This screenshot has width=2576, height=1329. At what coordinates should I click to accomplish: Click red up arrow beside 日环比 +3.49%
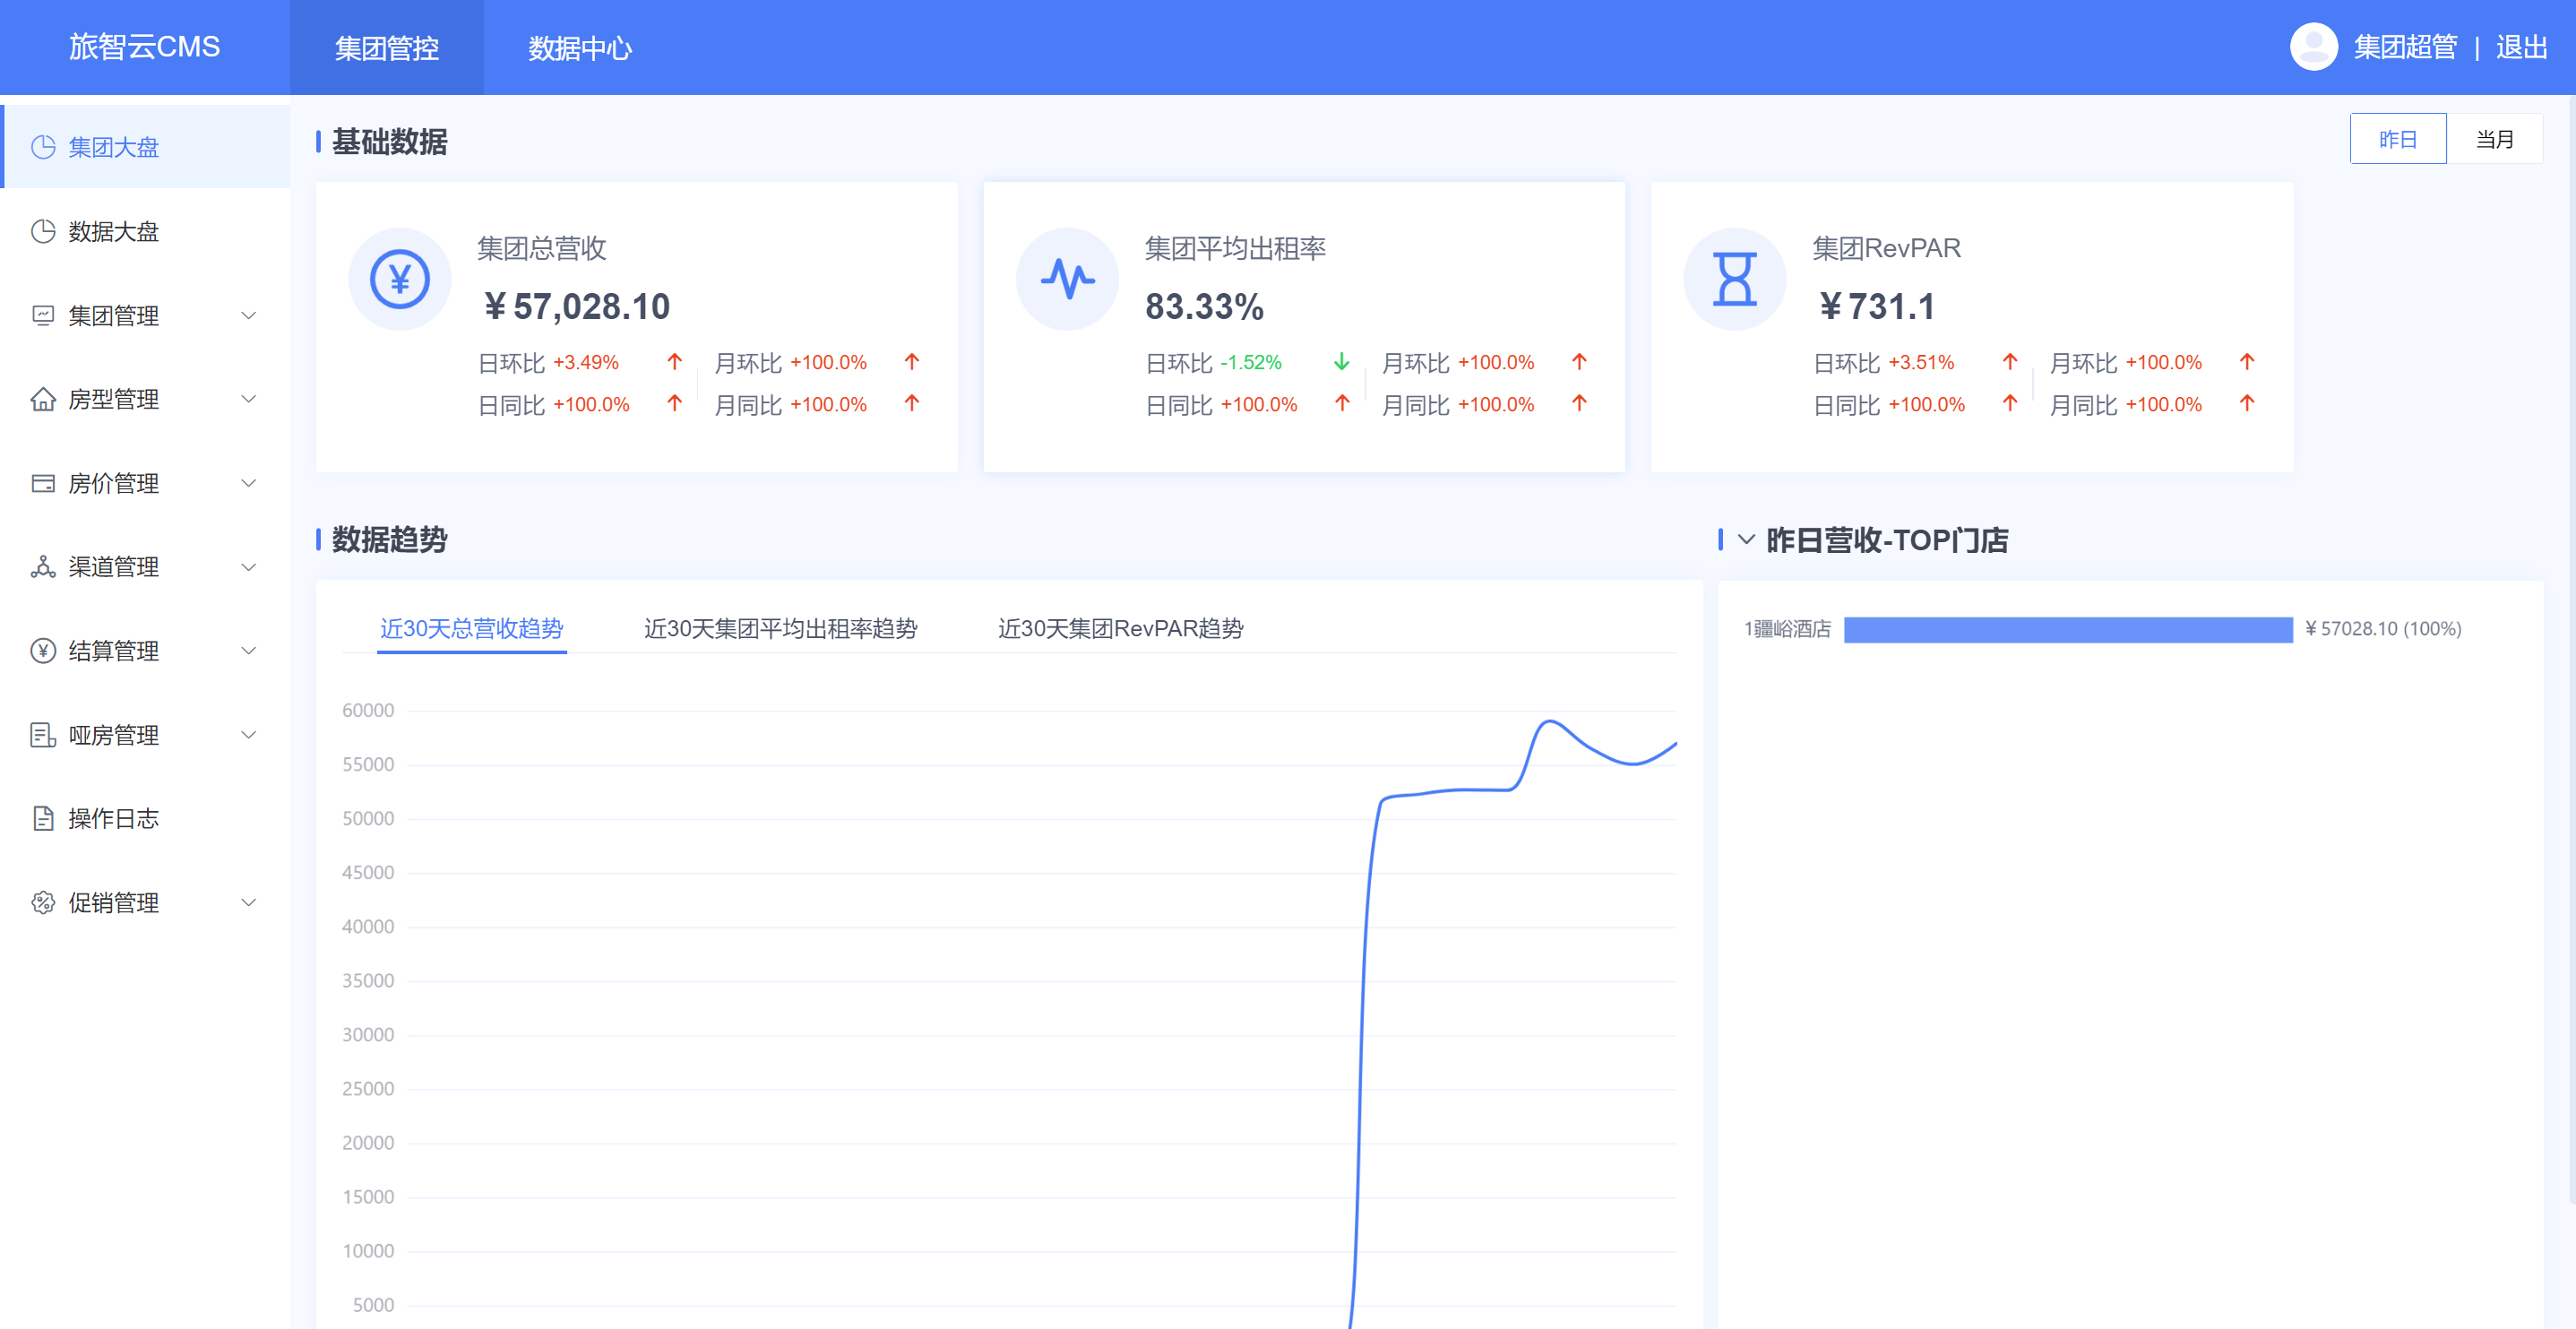pos(675,361)
